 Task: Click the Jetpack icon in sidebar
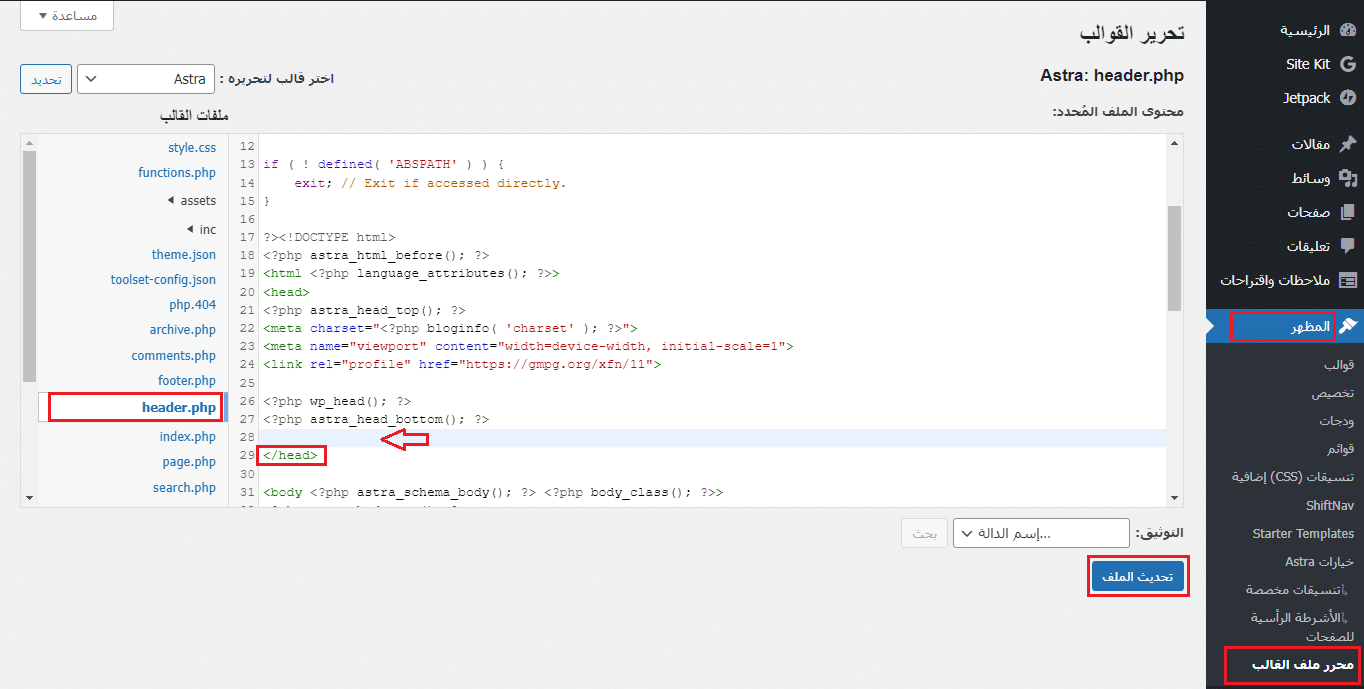pos(1347,98)
